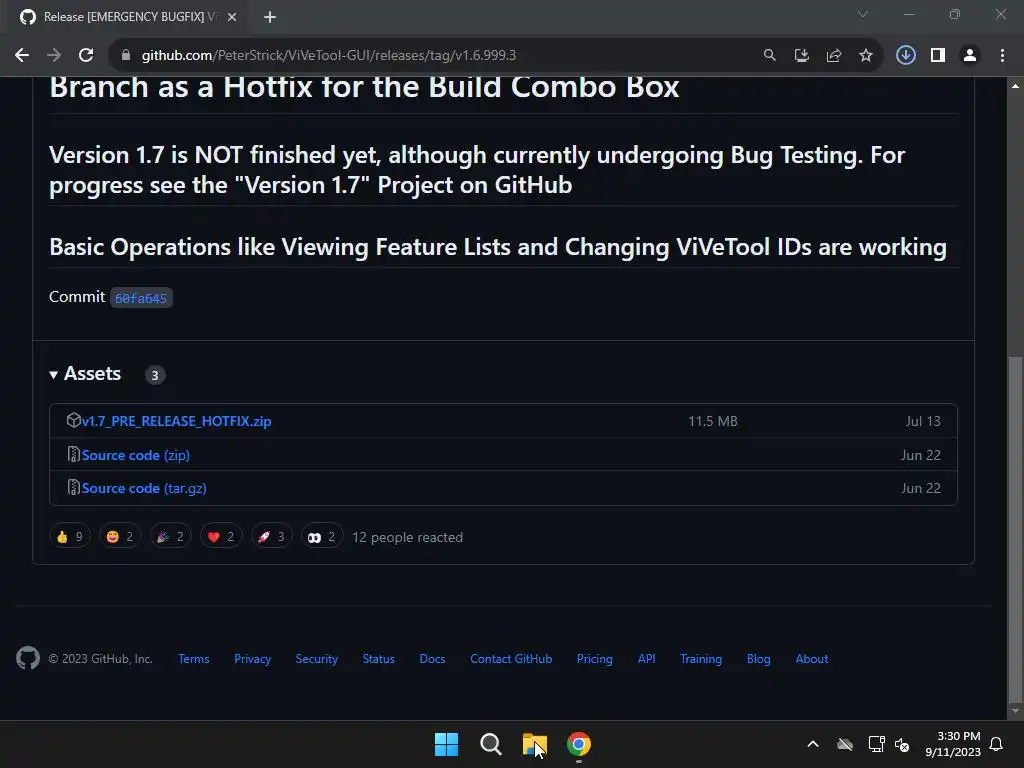Click the '12 people reacted' text

click(408, 537)
